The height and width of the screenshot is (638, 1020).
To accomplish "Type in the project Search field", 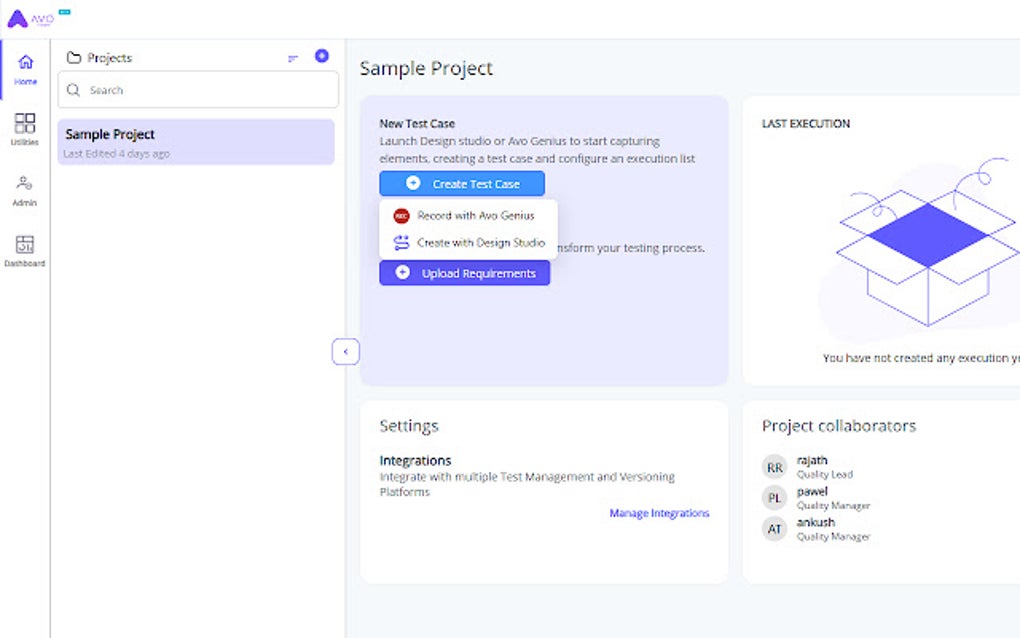I will click(x=207, y=90).
